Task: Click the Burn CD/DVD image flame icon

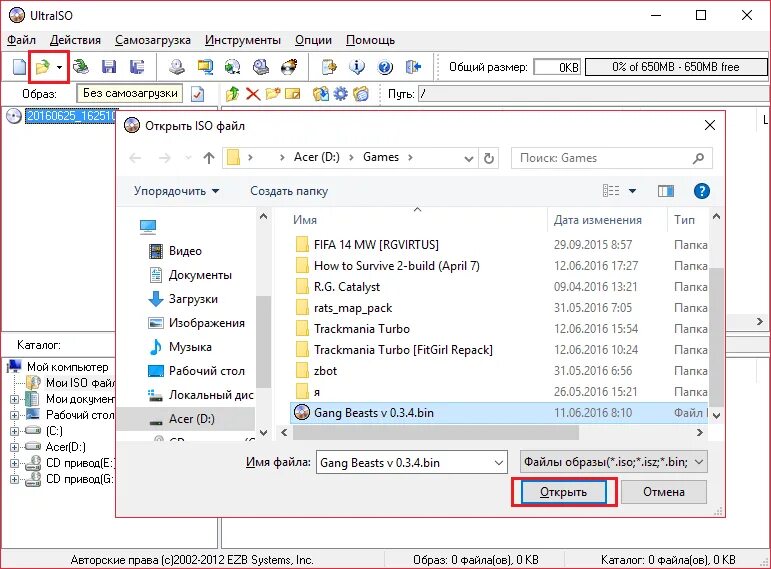Action: click(289, 66)
